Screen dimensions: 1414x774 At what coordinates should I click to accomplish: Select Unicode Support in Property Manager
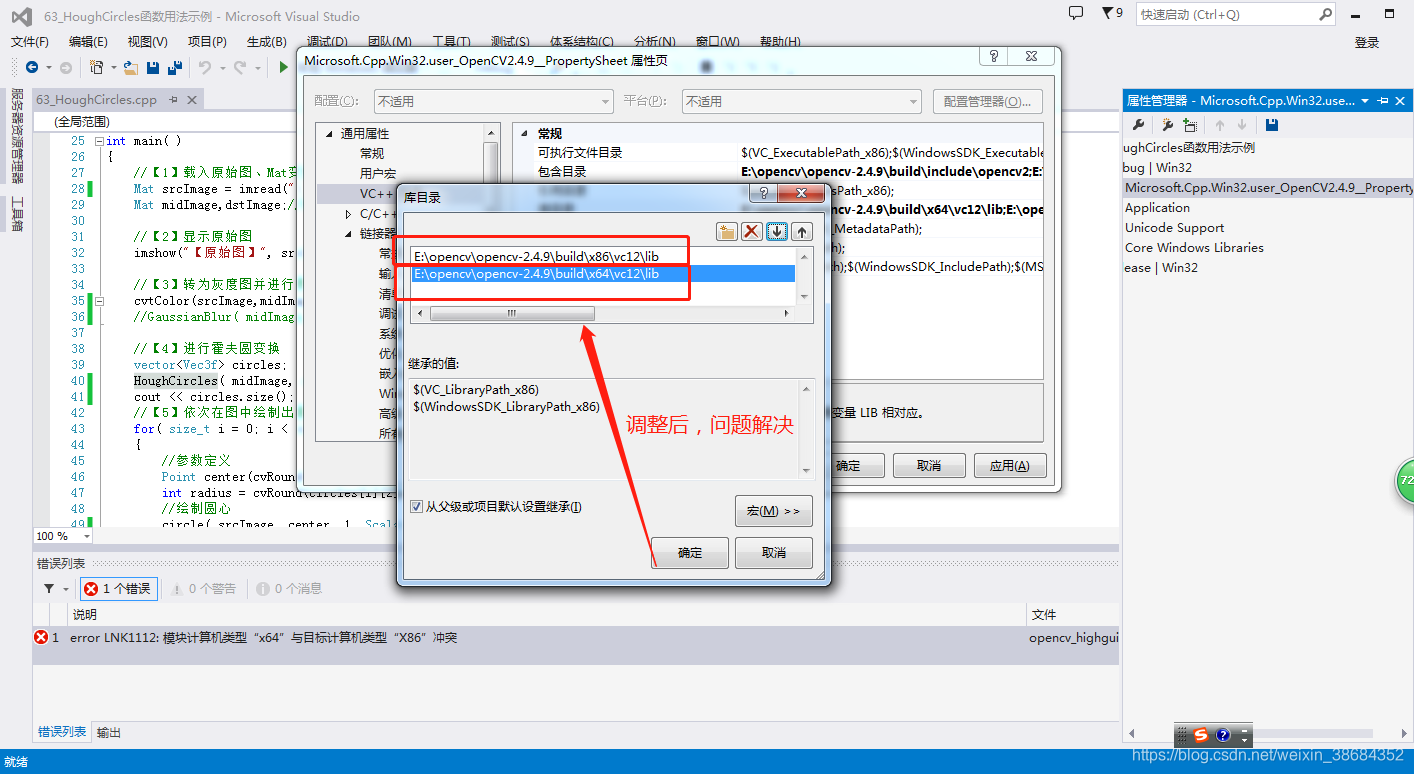tap(1174, 227)
